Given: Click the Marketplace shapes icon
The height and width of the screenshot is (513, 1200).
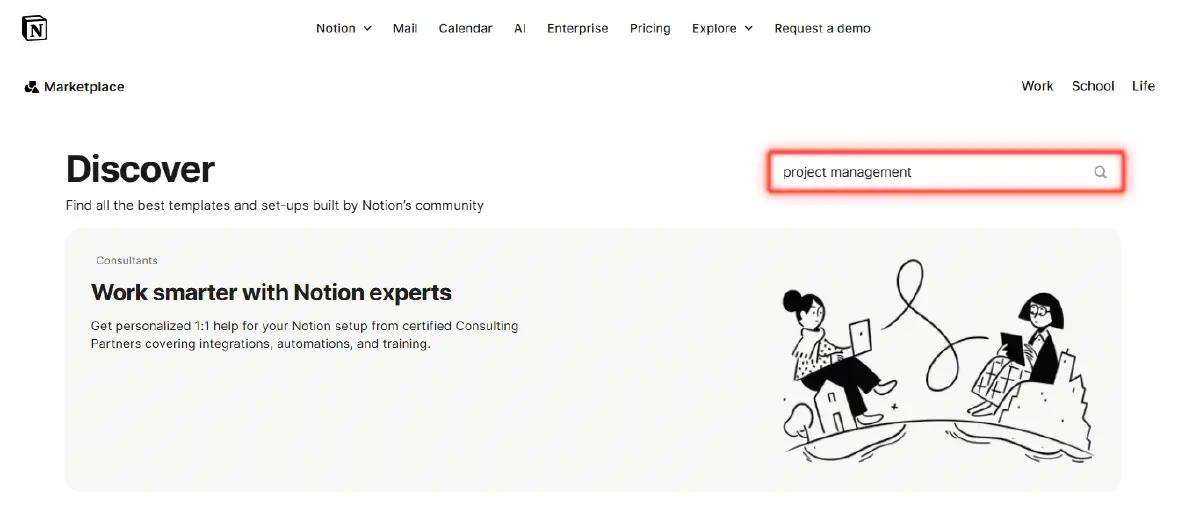Looking at the screenshot, I should tap(32, 87).
